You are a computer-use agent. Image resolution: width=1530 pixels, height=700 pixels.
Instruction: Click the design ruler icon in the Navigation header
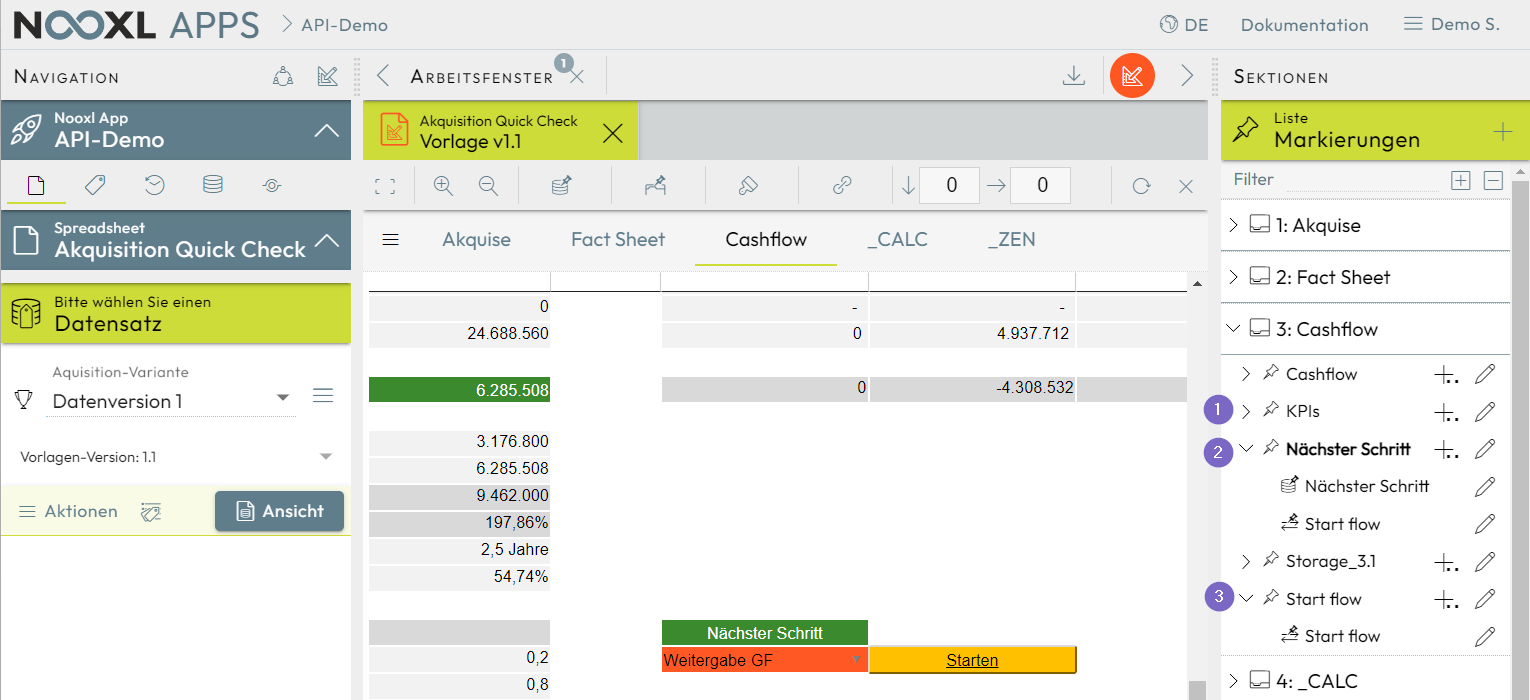(327, 76)
